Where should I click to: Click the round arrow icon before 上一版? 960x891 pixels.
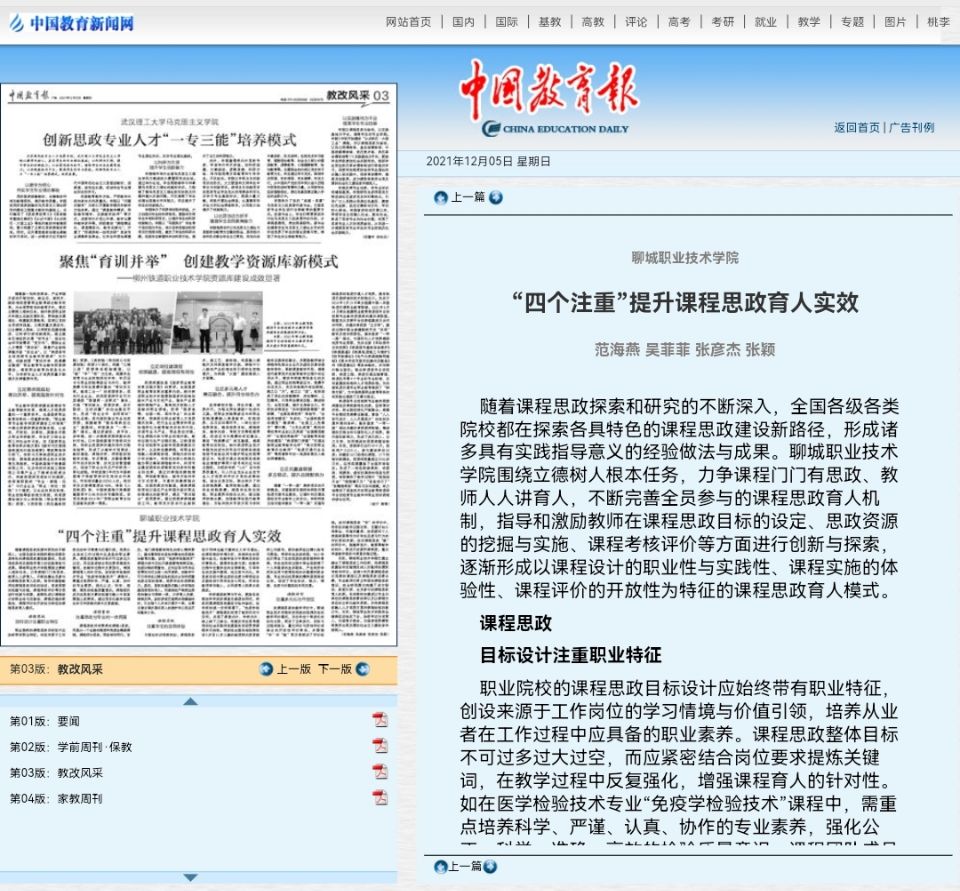click(x=266, y=669)
